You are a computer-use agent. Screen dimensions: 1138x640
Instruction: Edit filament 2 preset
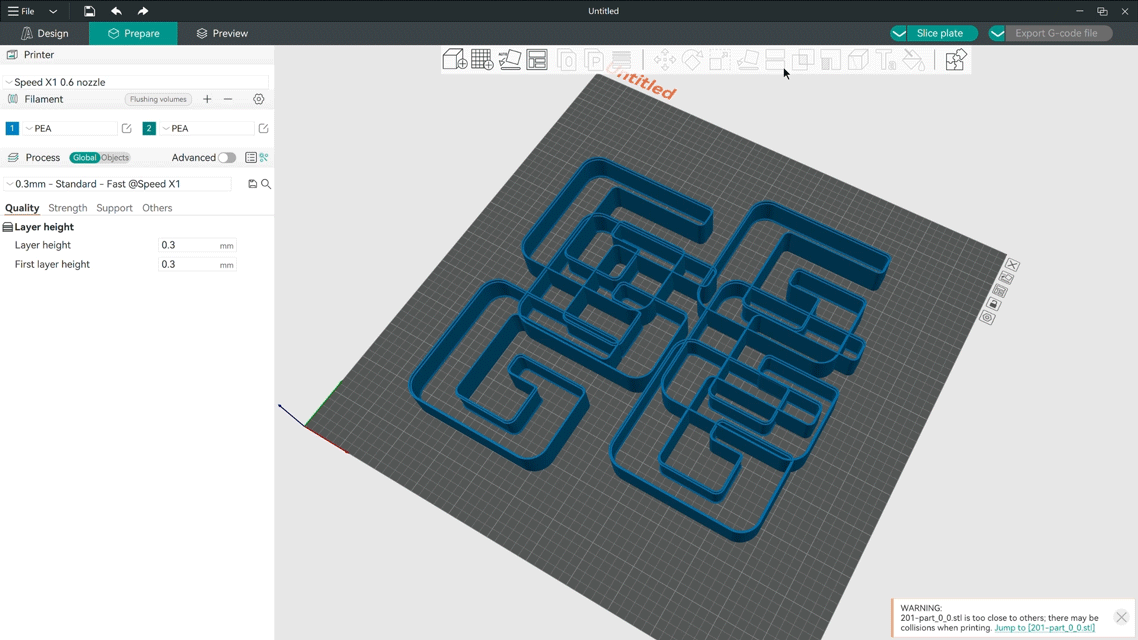tap(263, 128)
